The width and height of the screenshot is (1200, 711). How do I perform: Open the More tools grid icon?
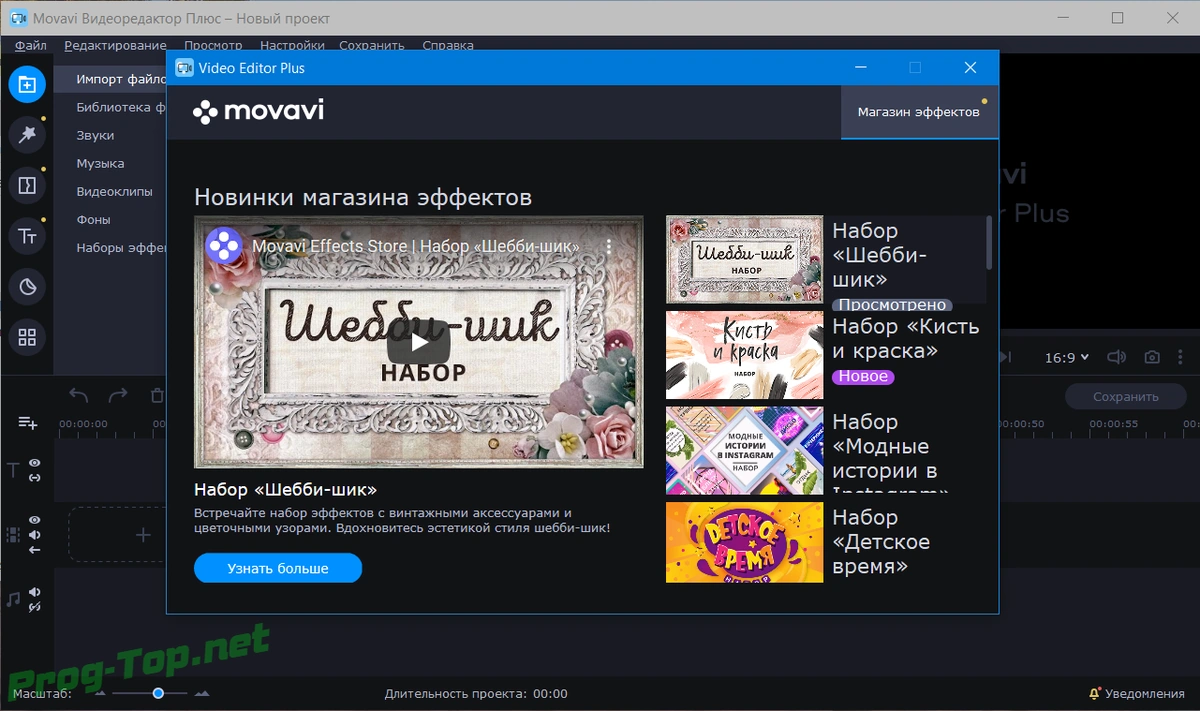[27, 337]
